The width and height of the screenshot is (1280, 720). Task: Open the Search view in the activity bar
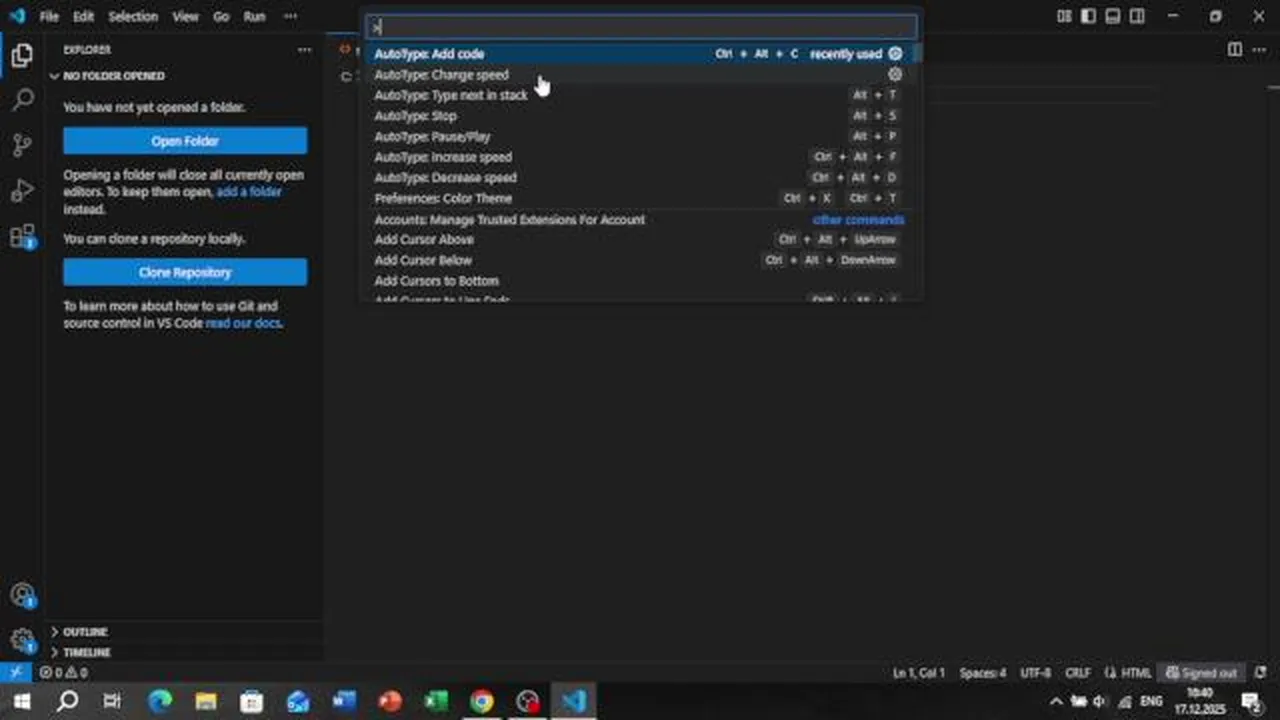22,99
